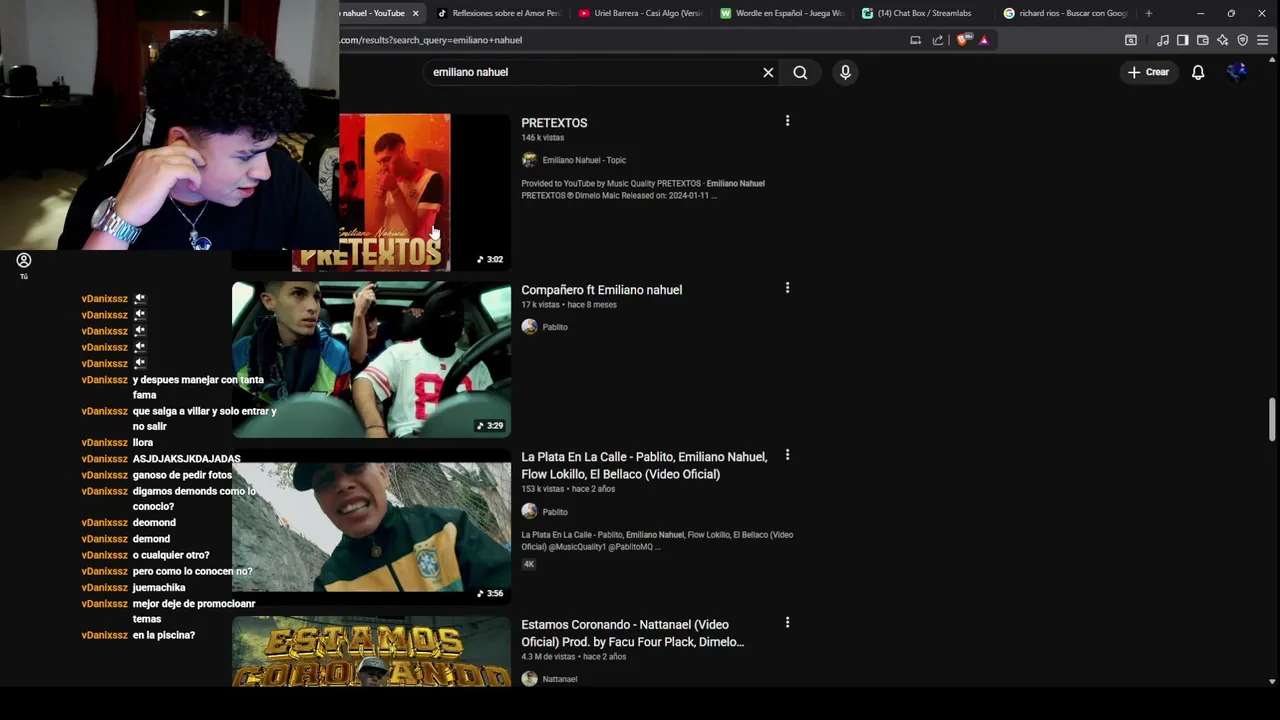Open the more options menu for the PRETEXTOS video
This screenshot has height=720, width=1280.
click(x=787, y=121)
